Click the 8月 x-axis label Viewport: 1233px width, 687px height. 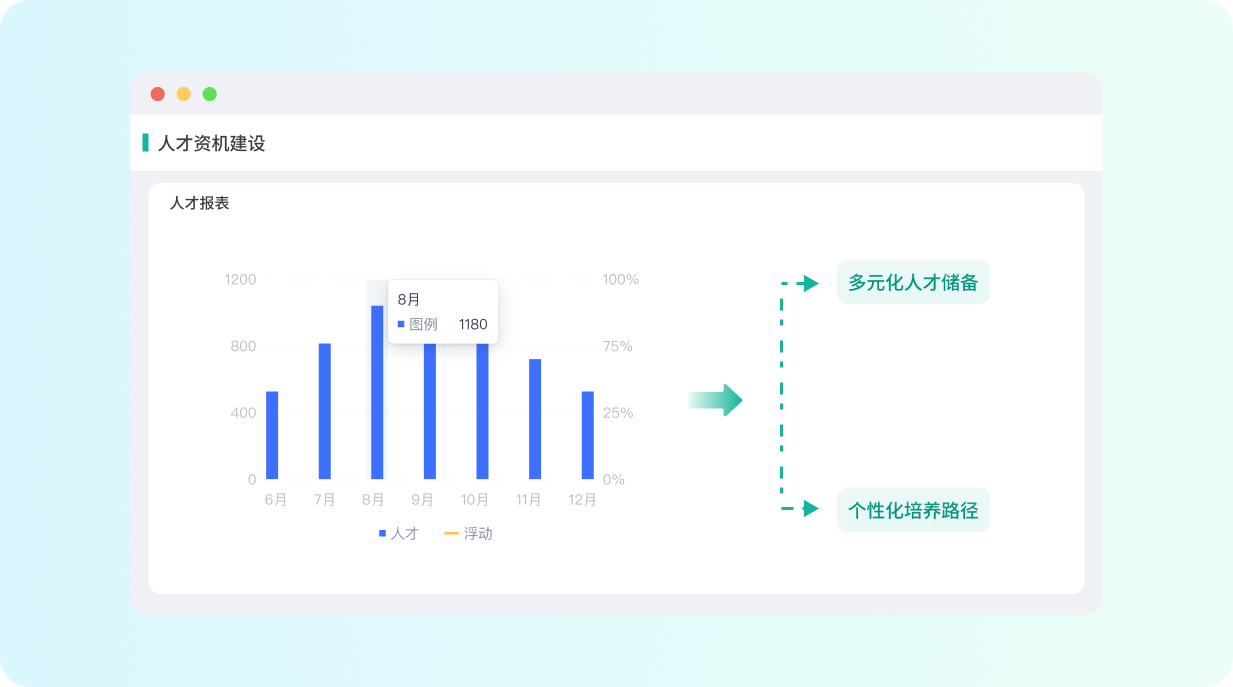coord(373,500)
